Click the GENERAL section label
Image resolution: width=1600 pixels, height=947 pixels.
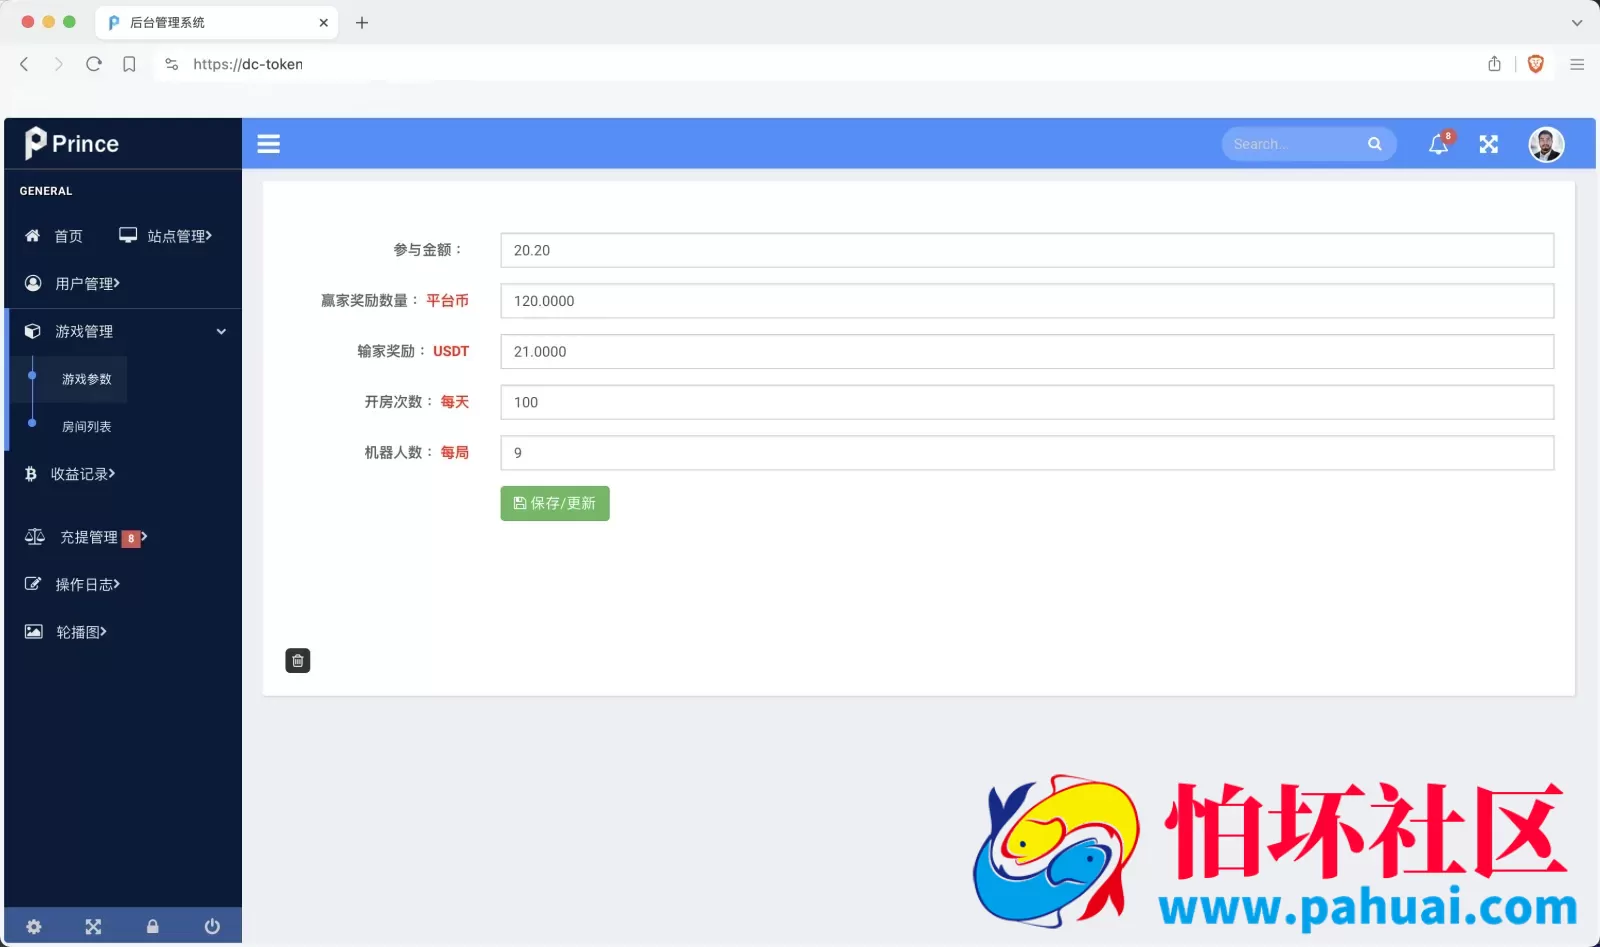click(x=46, y=191)
